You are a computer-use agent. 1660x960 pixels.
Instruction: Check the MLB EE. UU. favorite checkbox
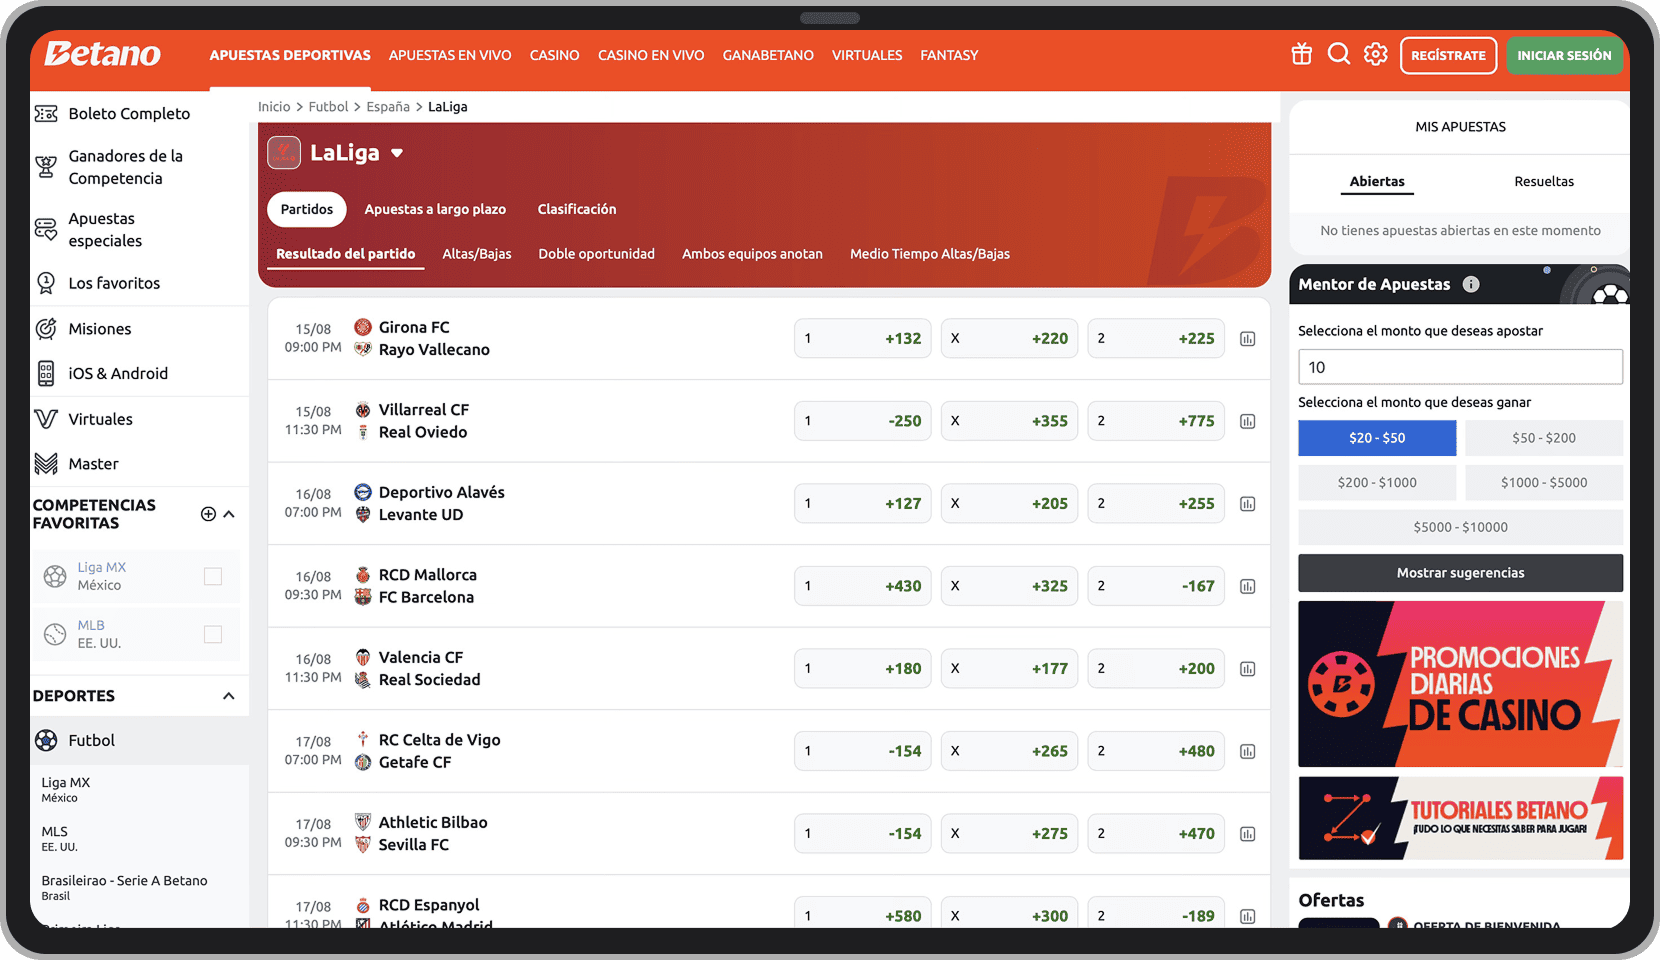tap(213, 634)
